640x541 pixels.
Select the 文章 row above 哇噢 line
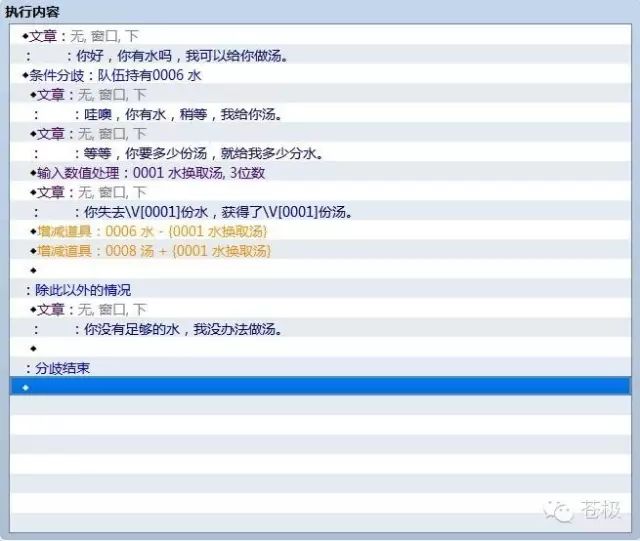[x=320, y=94]
